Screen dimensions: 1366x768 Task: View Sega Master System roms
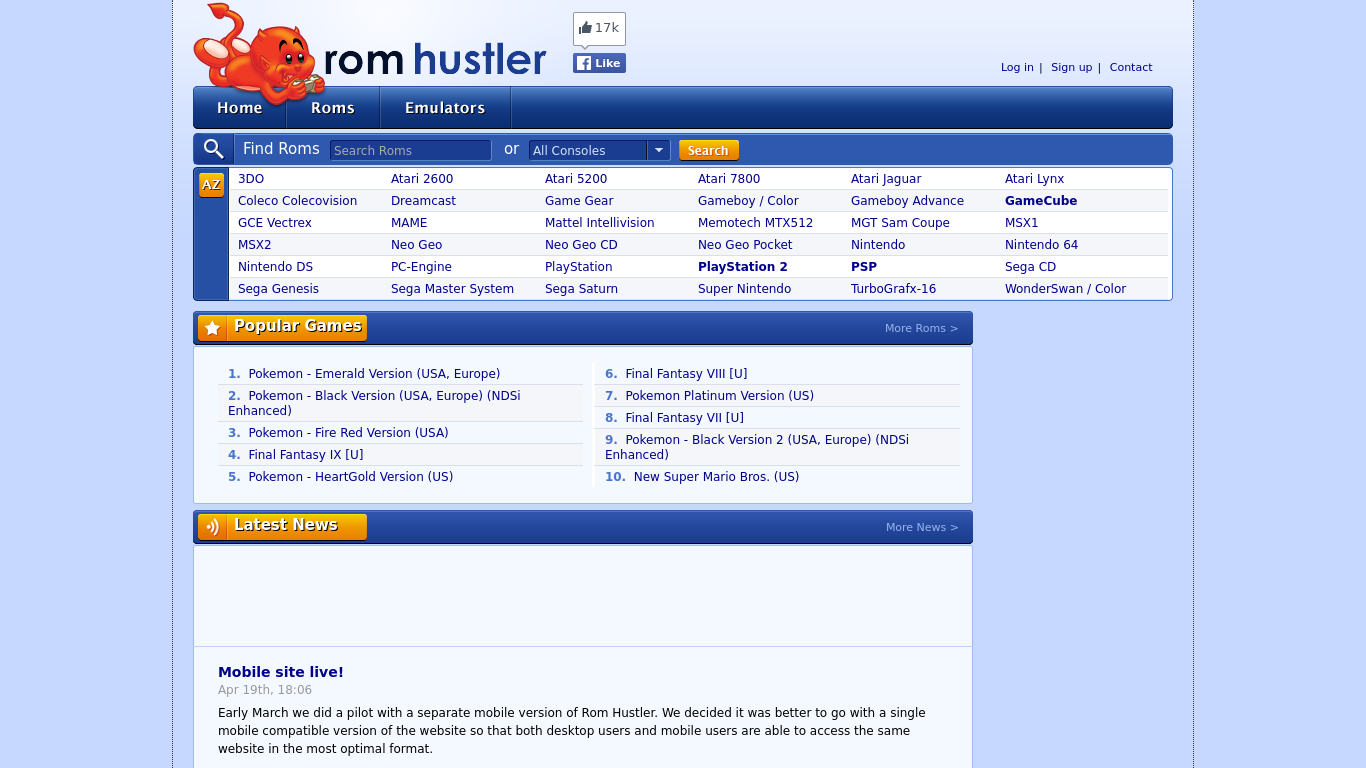(x=452, y=289)
